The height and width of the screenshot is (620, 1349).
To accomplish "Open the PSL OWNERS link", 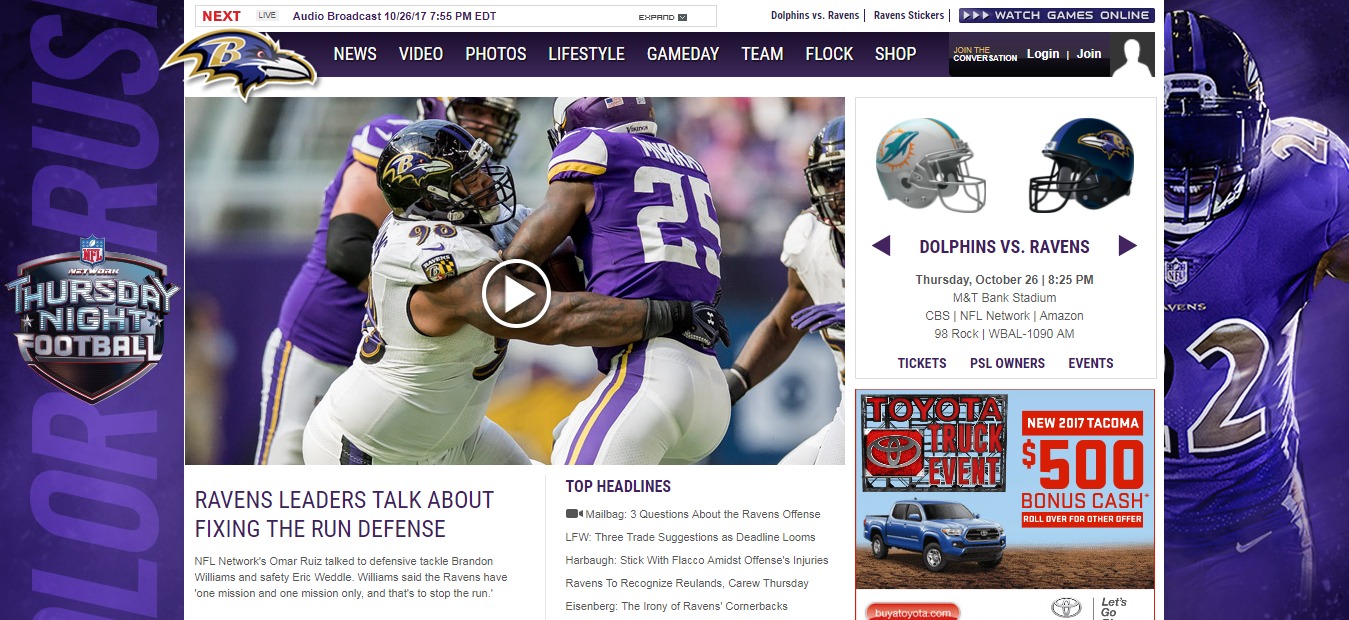I will point(1007,363).
